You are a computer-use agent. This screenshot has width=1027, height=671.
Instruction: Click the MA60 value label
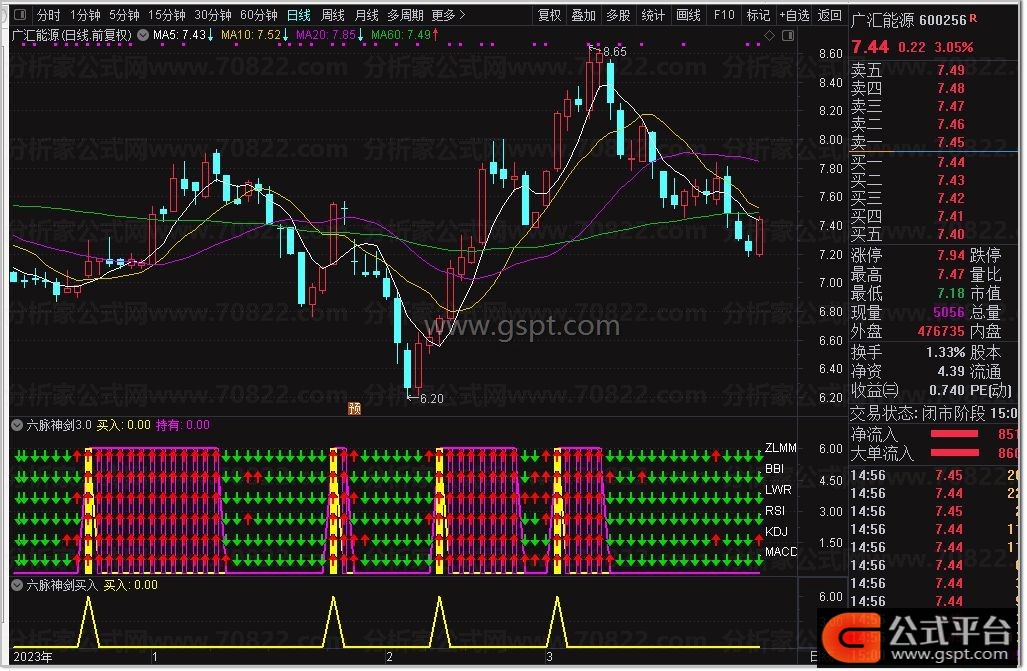(405, 35)
